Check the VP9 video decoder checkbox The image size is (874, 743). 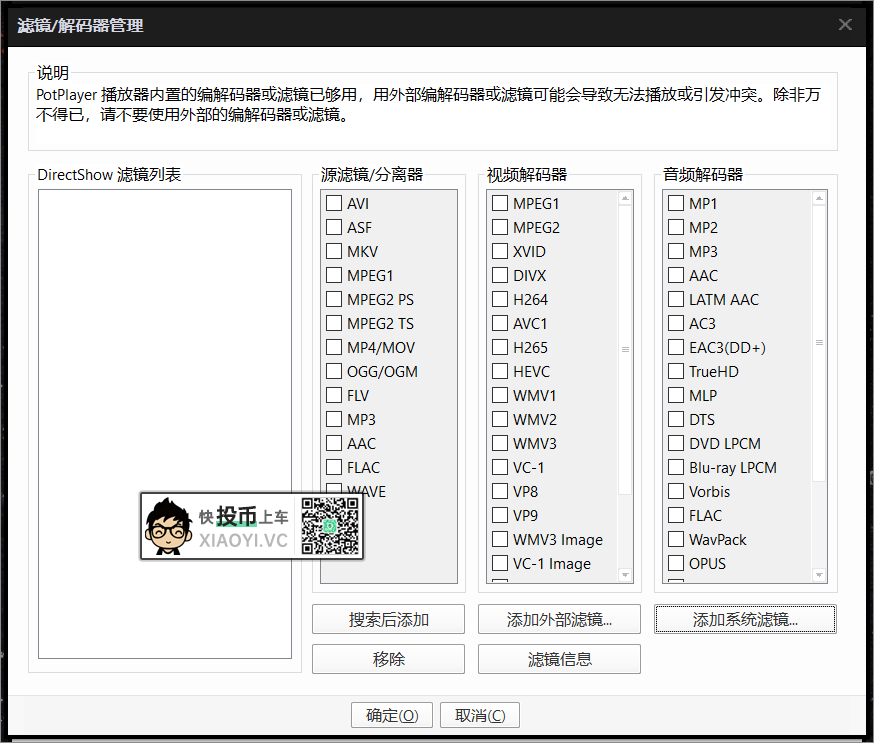pos(499,515)
